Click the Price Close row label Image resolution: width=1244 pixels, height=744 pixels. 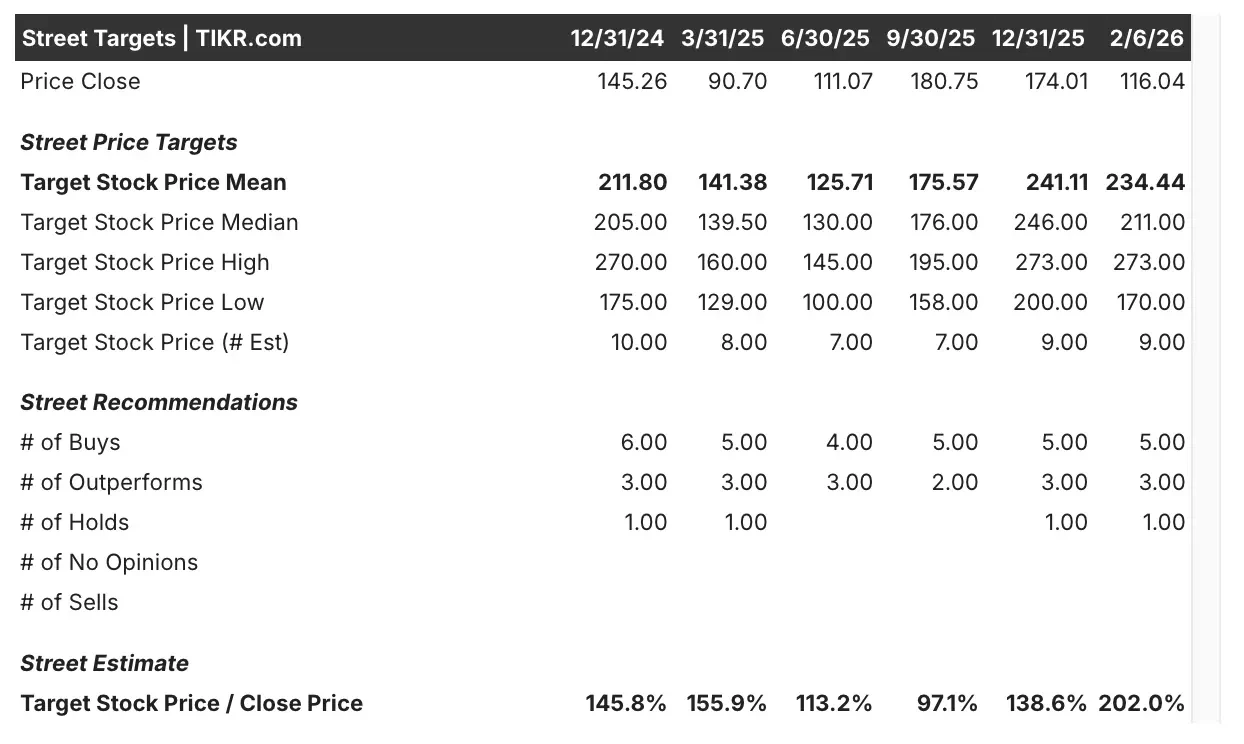click(80, 81)
